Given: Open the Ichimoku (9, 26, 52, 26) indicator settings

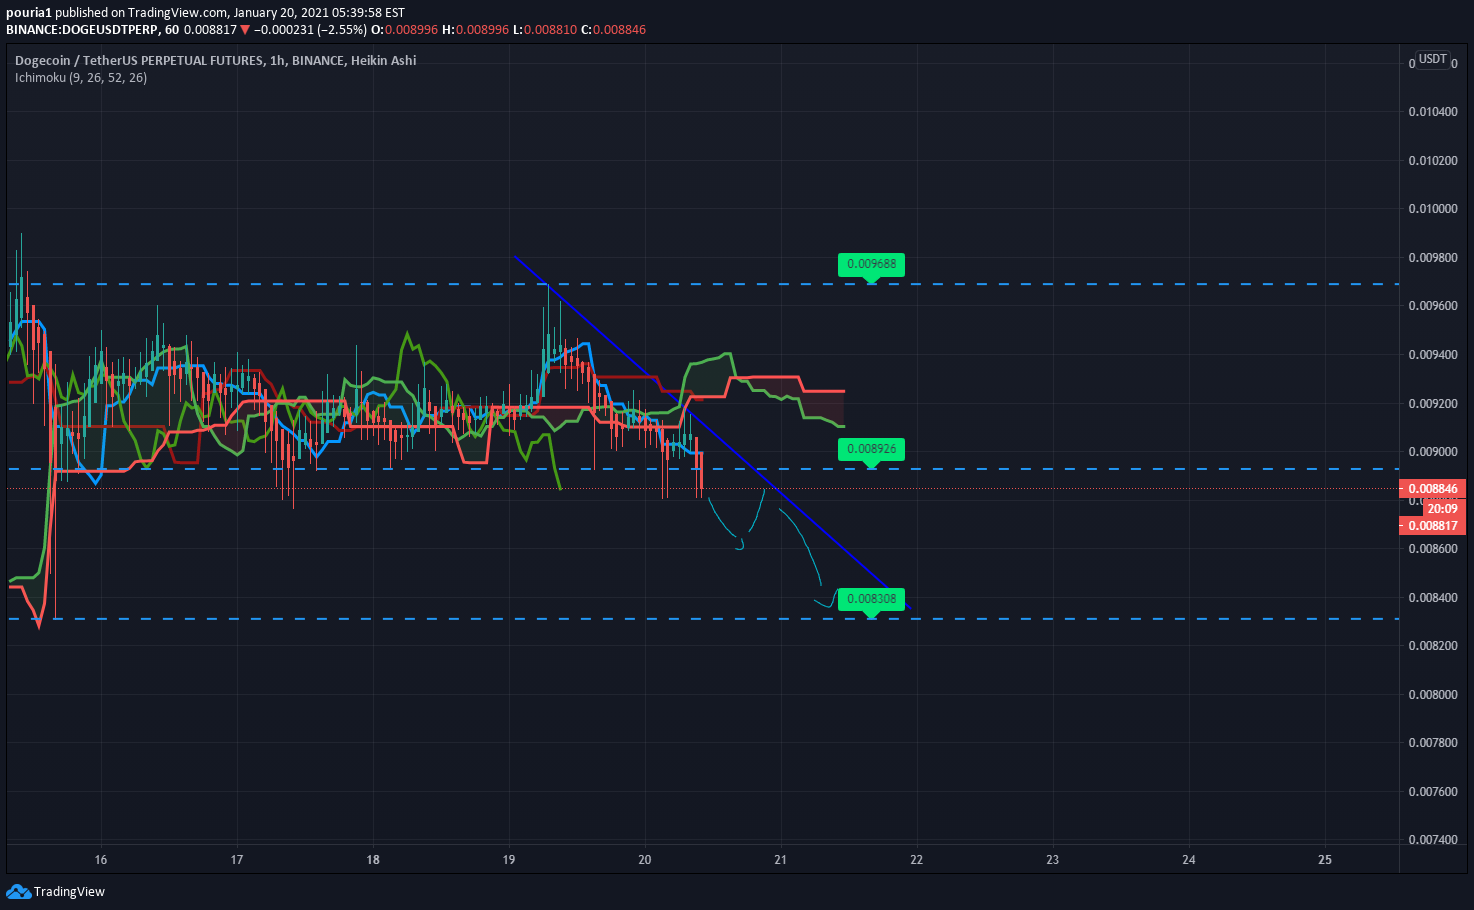Looking at the screenshot, I should point(80,77).
